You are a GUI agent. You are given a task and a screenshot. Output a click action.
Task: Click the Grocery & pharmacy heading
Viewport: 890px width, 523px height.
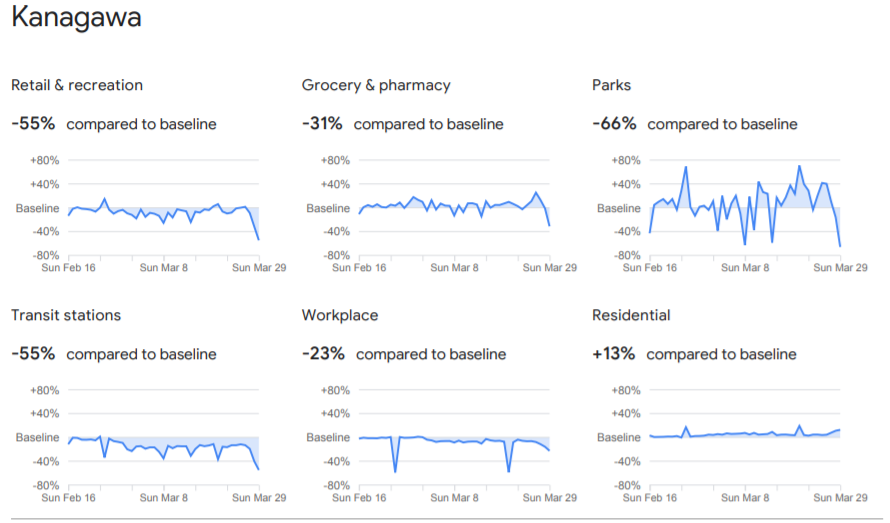376,85
